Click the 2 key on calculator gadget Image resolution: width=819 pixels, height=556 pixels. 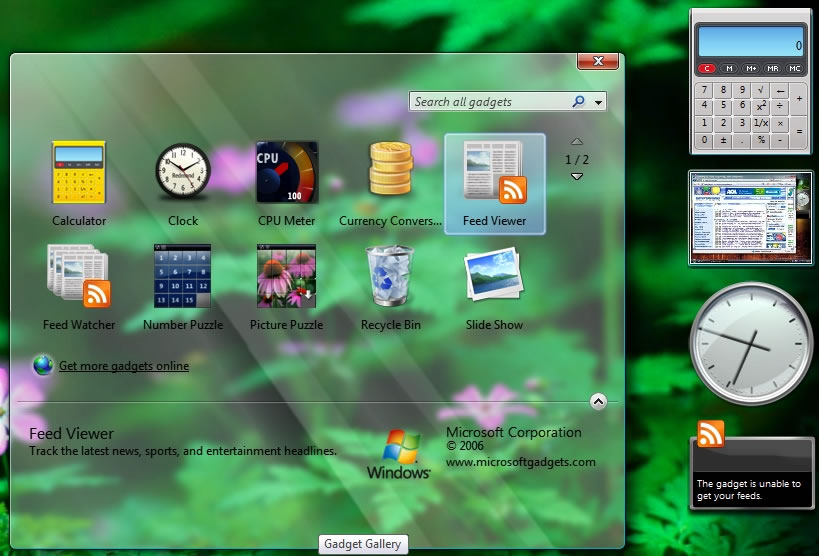click(723, 123)
